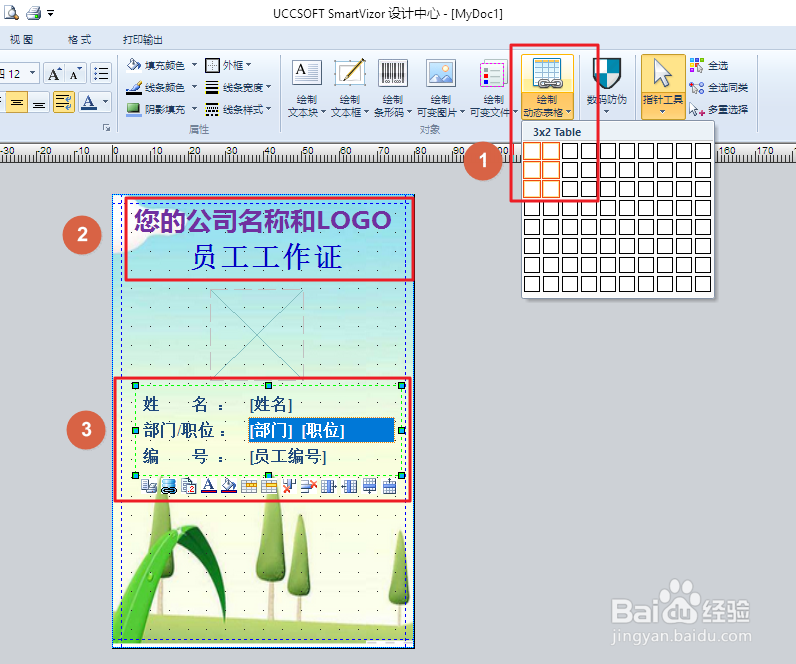796x664 pixels.
Task: Open the quick access toolbar customize arrow
Action: pyautogui.click(x=50, y=14)
